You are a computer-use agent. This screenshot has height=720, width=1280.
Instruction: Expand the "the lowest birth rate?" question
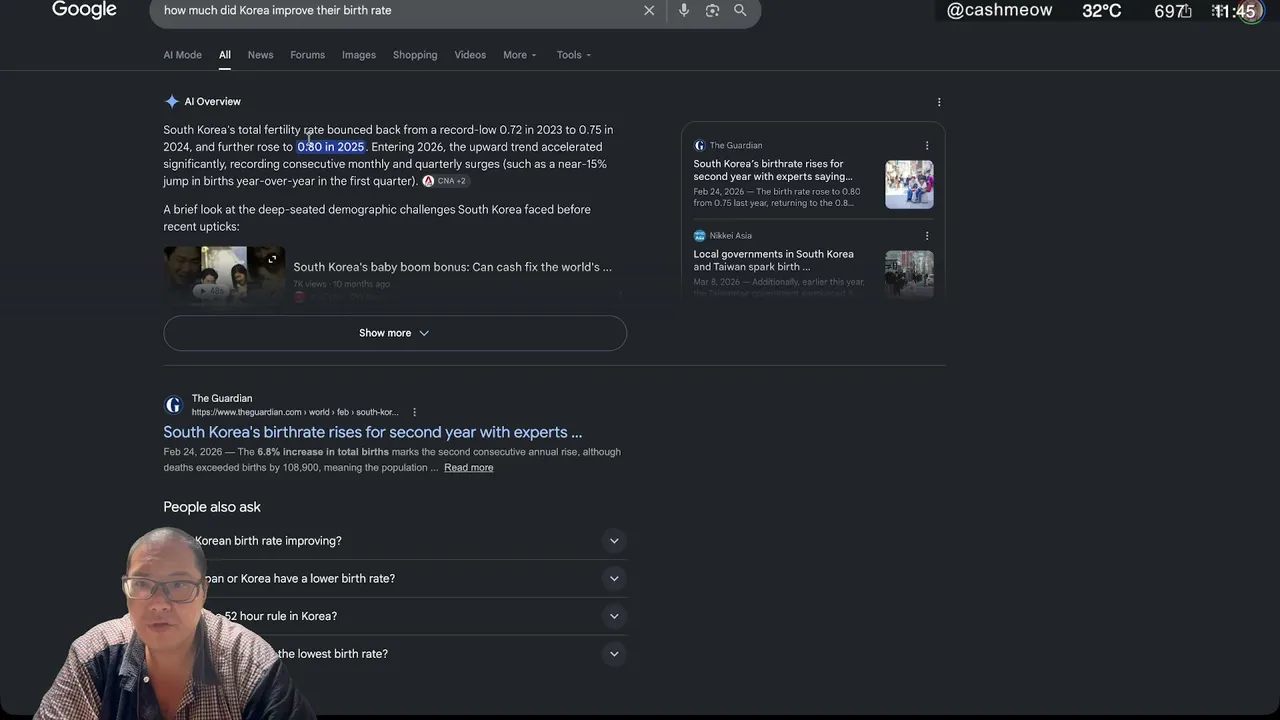point(395,654)
